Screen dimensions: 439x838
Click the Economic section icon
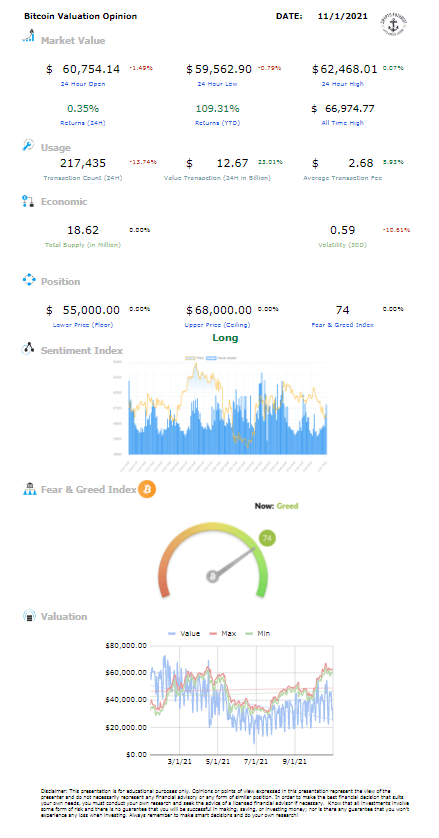point(28,201)
